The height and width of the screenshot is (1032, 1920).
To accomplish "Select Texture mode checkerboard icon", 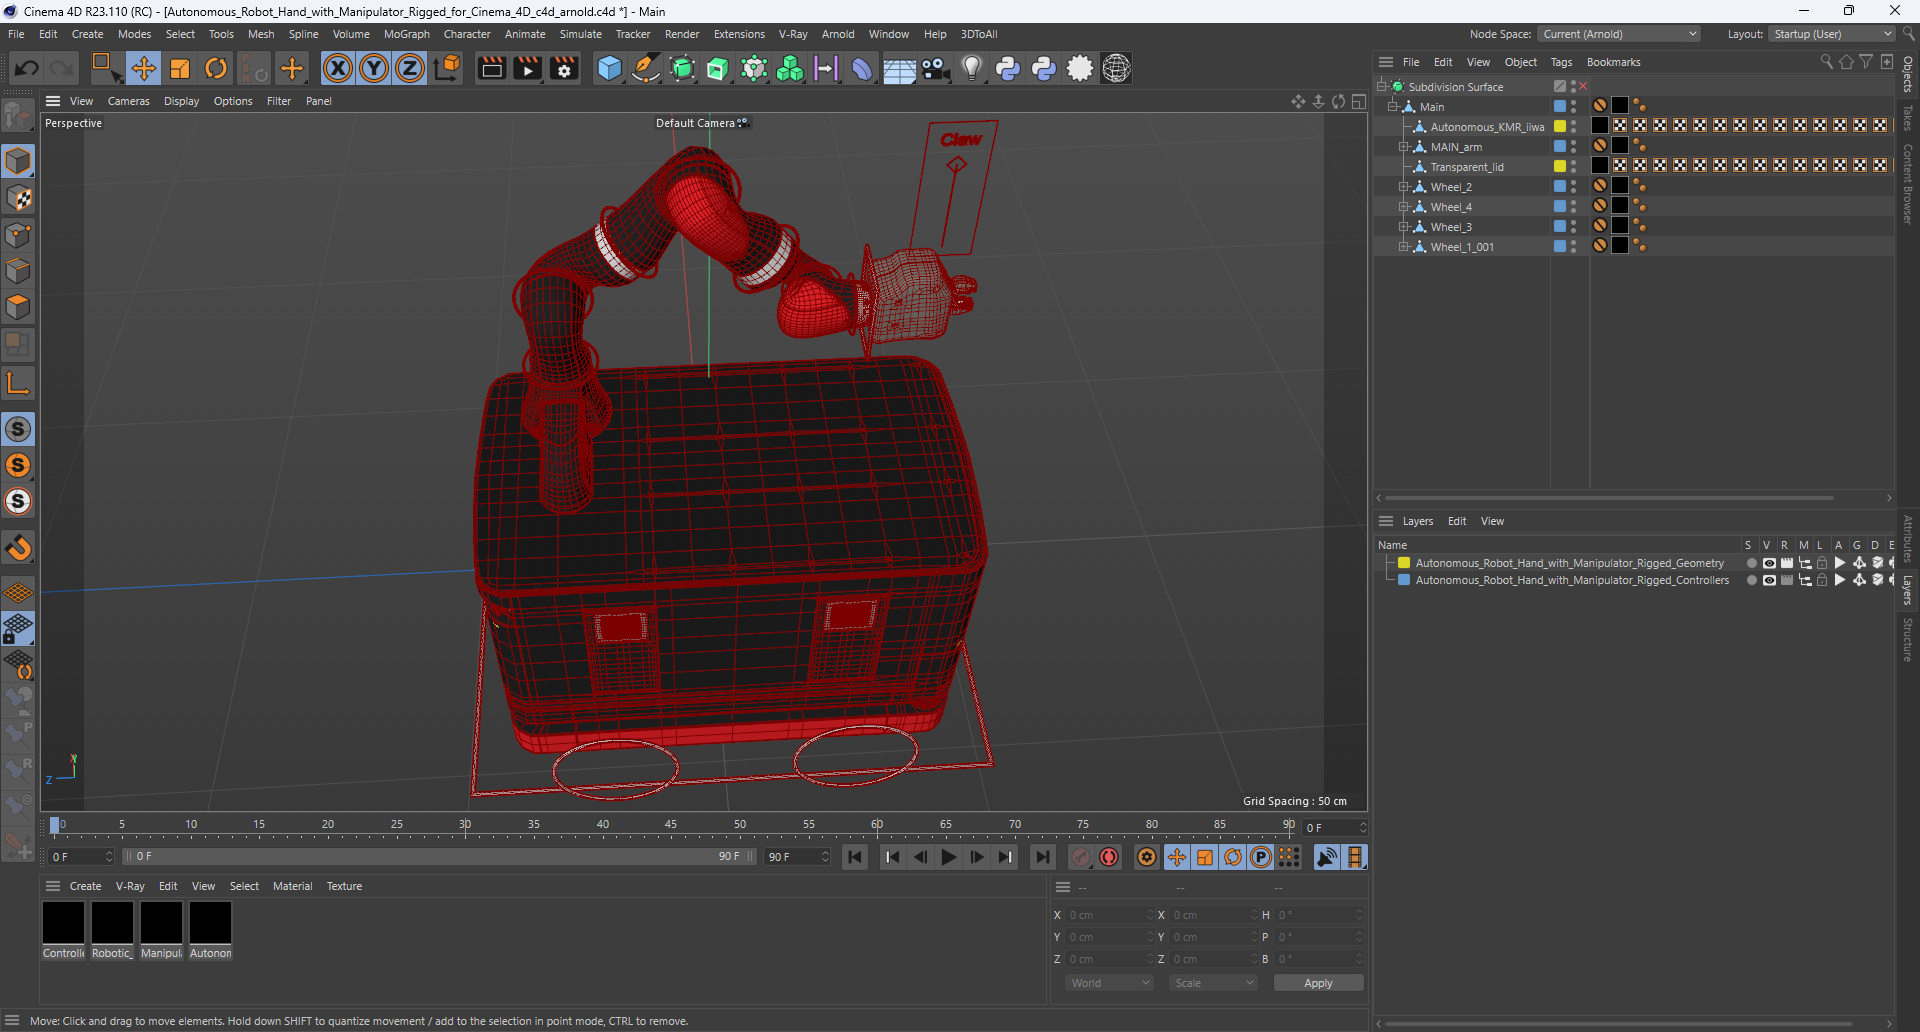I will point(18,198).
